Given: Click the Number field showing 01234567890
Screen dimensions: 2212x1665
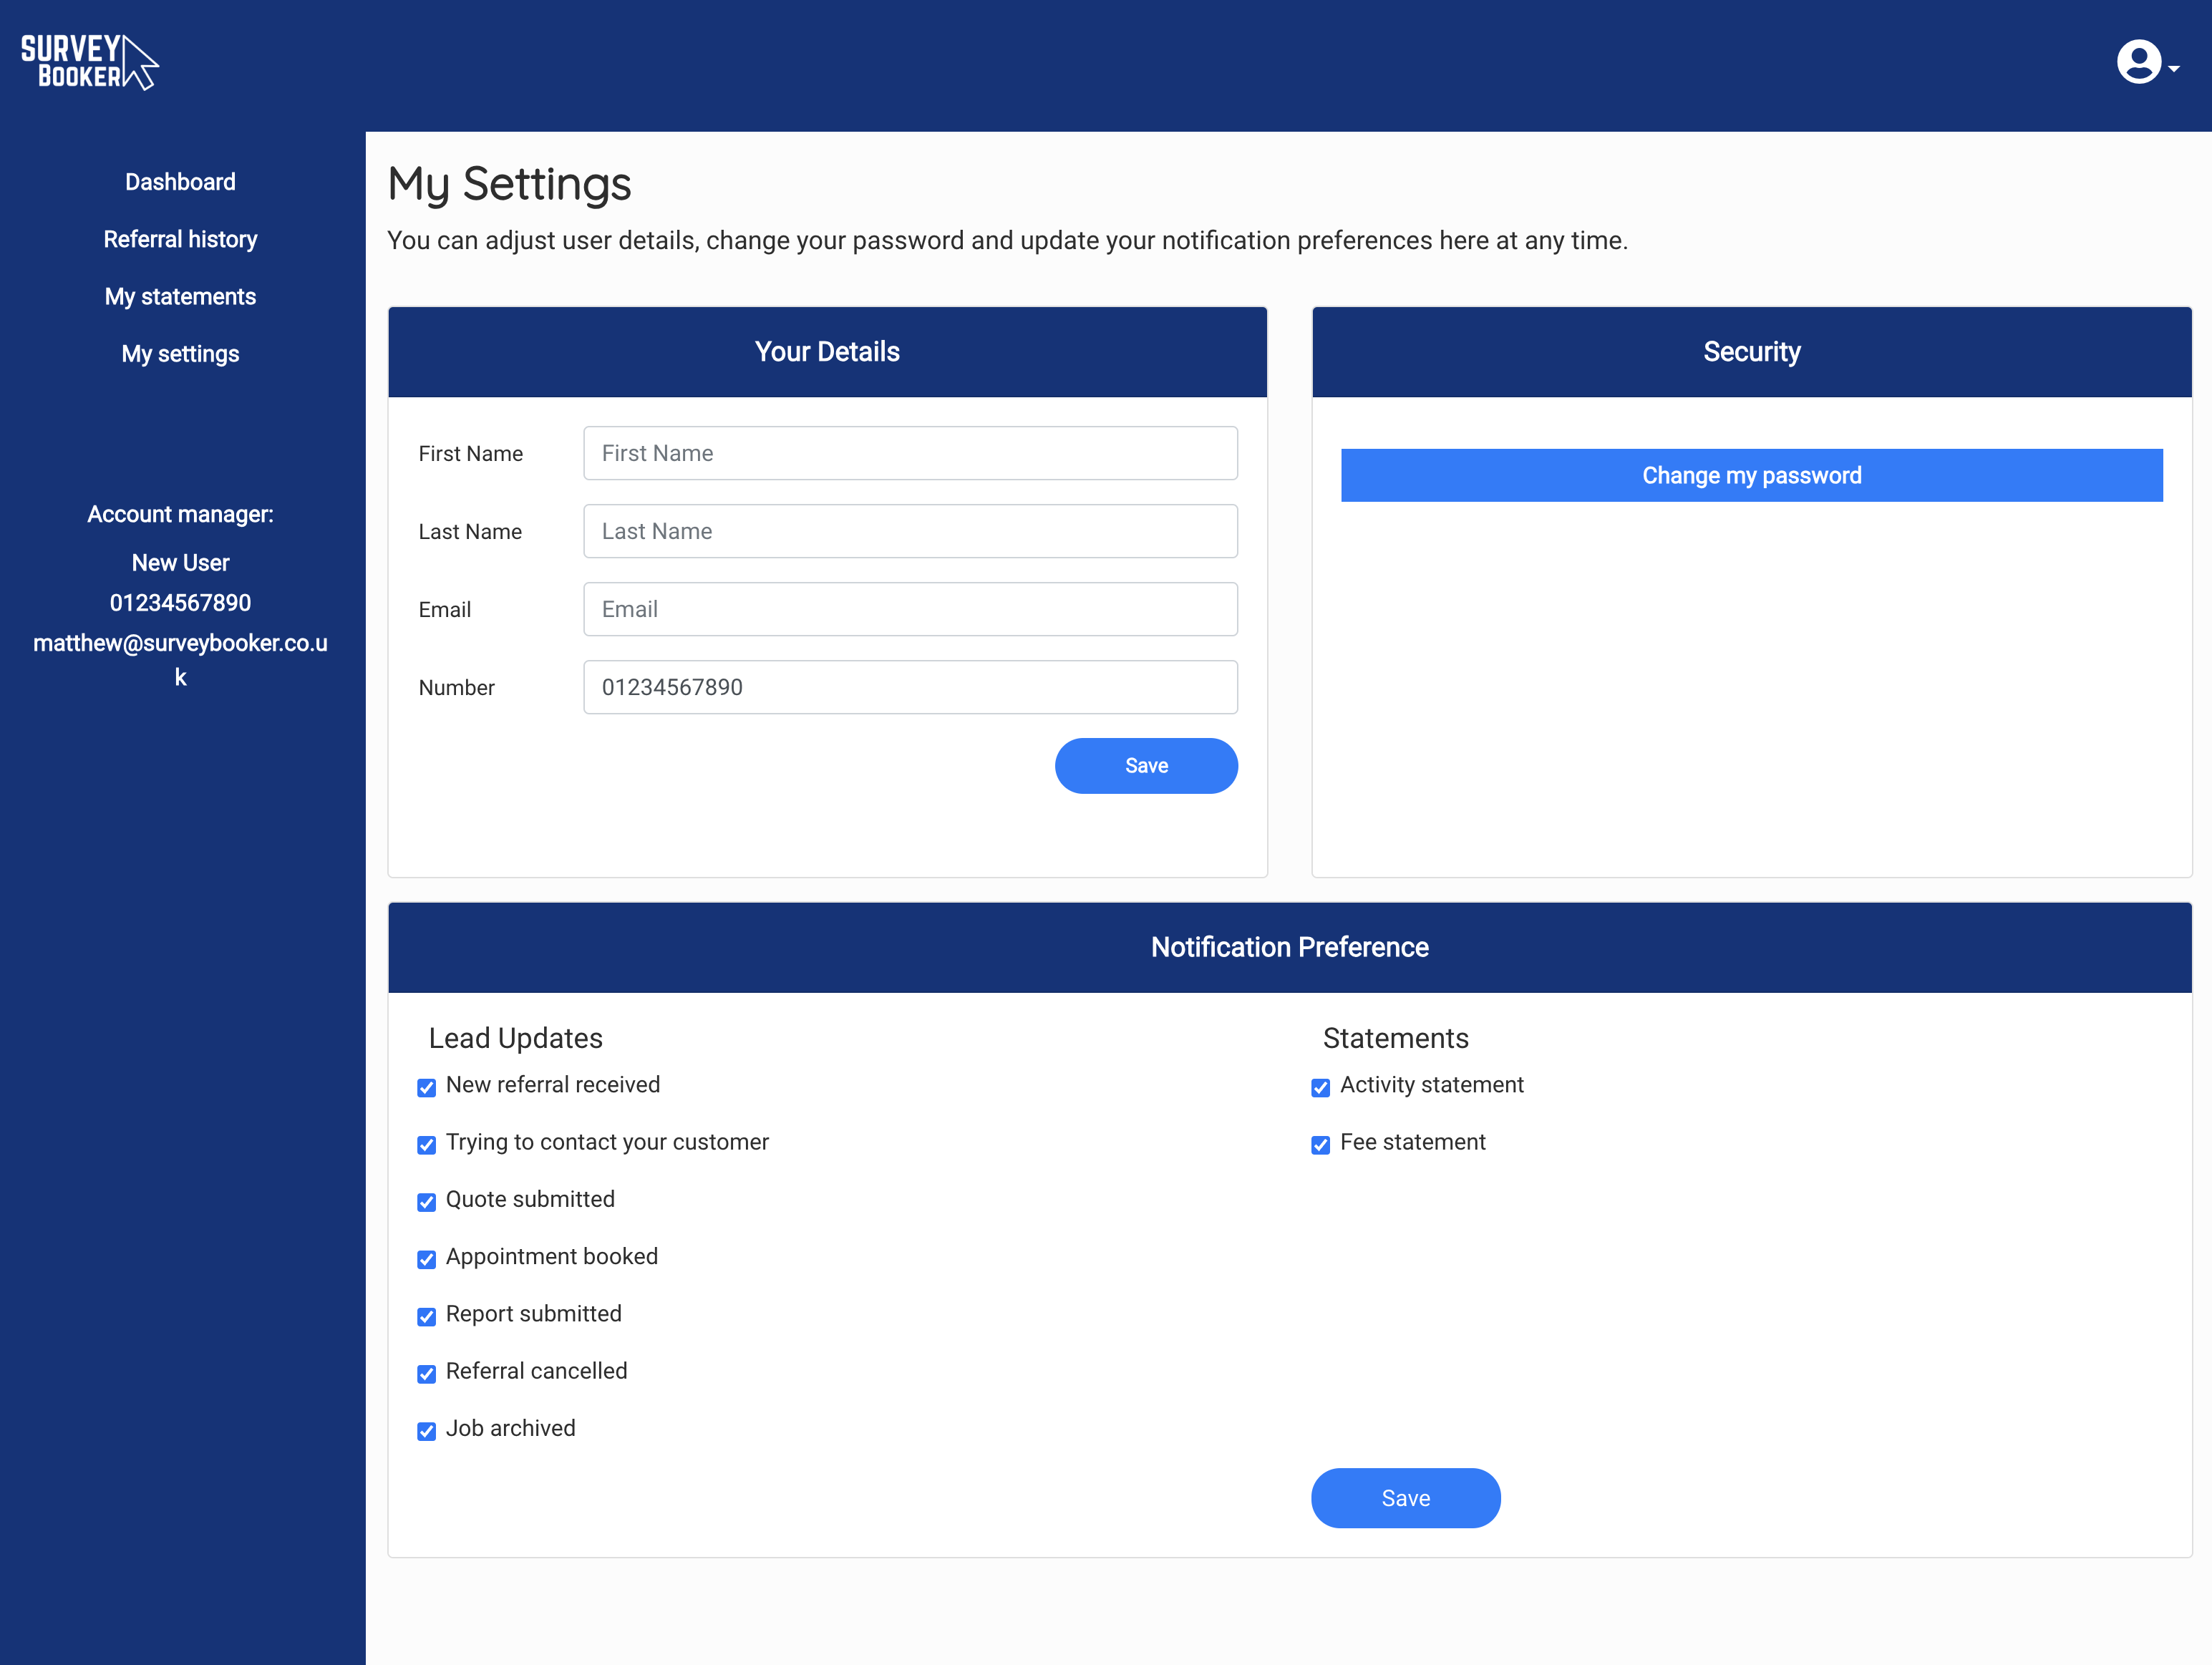Looking at the screenshot, I should click(910, 687).
